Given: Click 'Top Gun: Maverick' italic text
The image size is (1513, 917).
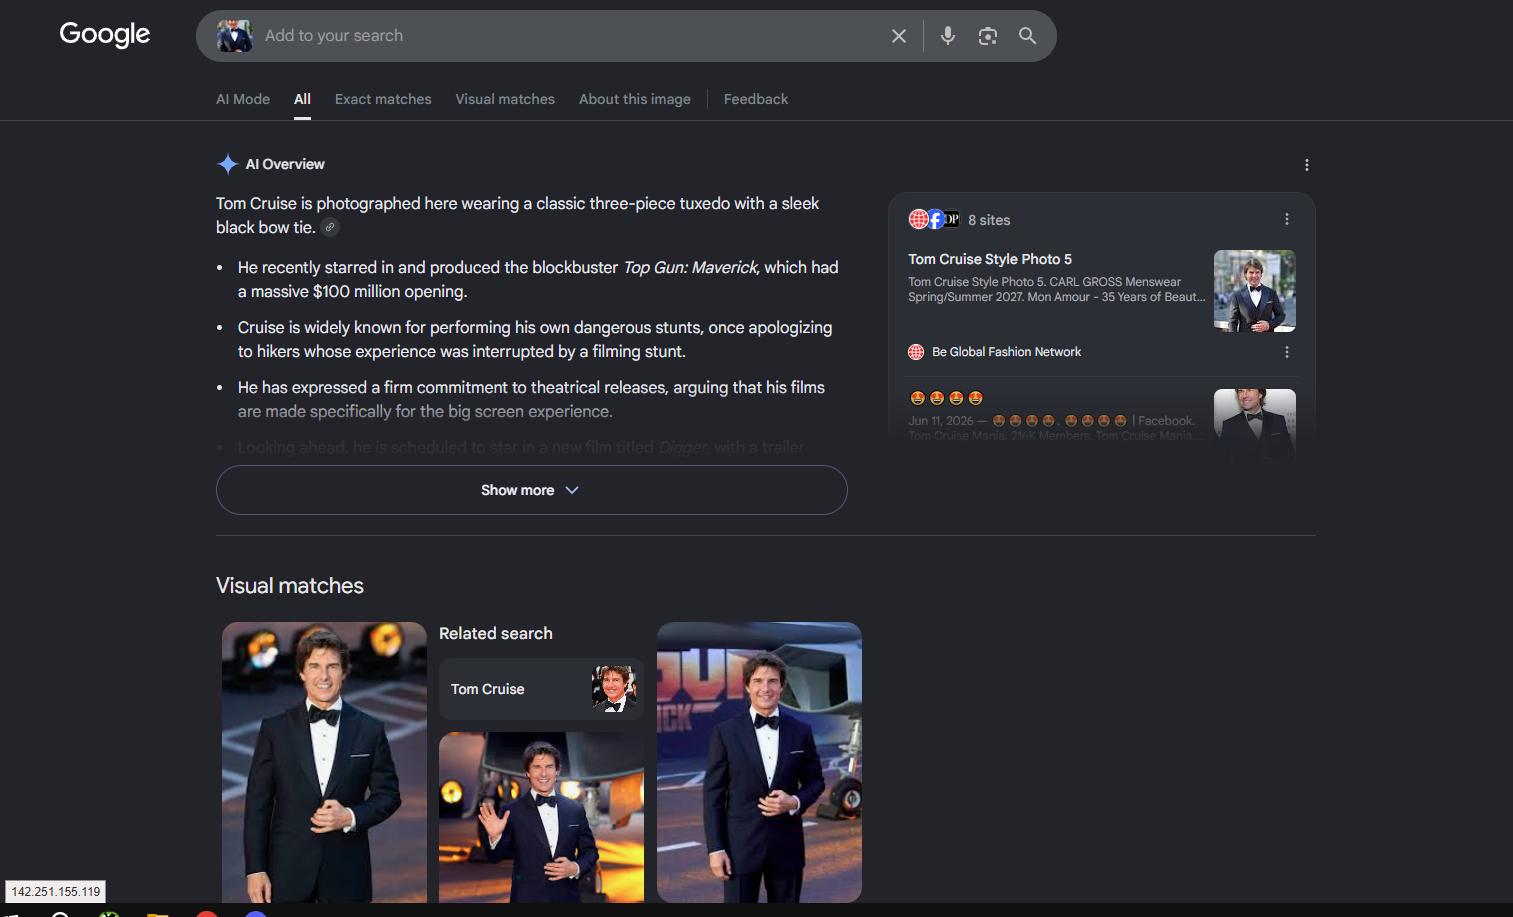Looking at the screenshot, I should pos(691,267).
